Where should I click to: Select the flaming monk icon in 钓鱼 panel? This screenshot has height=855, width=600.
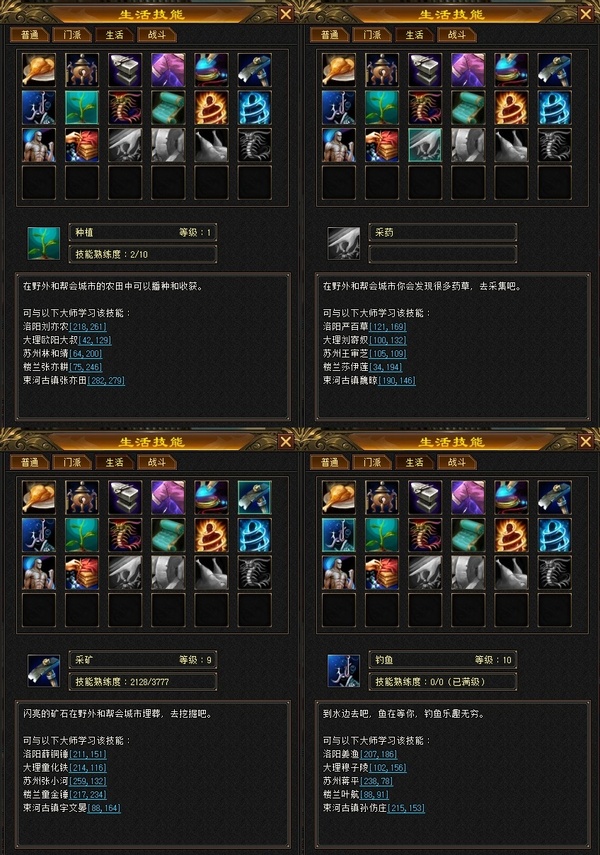pyautogui.click(x=511, y=535)
